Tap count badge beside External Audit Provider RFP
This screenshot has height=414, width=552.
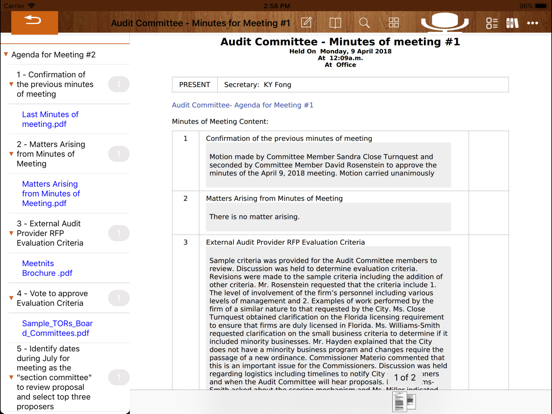click(x=119, y=233)
